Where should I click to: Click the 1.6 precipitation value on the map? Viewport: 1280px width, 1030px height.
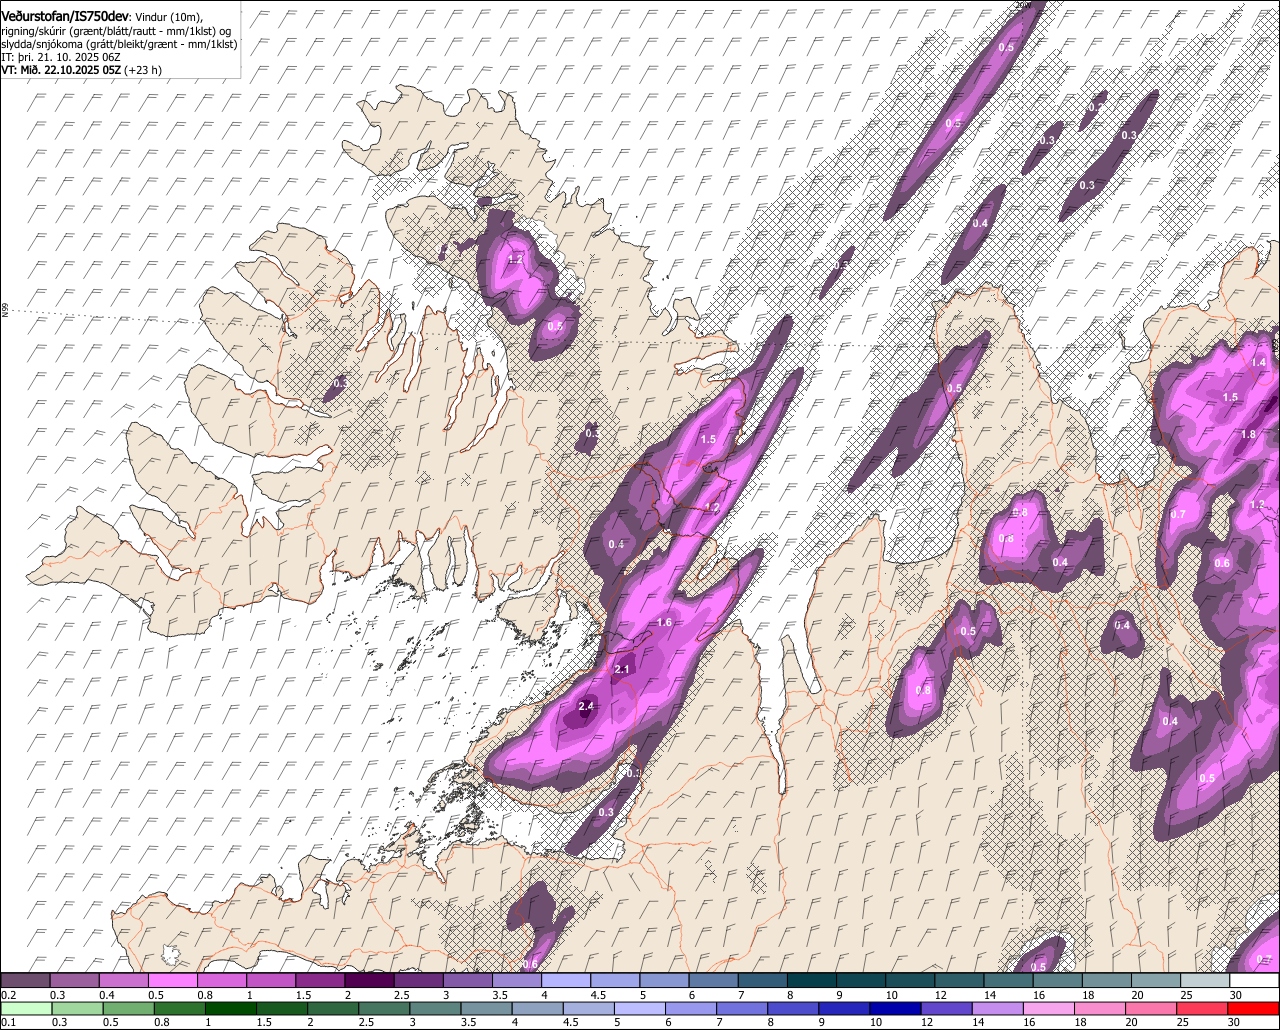coord(664,623)
